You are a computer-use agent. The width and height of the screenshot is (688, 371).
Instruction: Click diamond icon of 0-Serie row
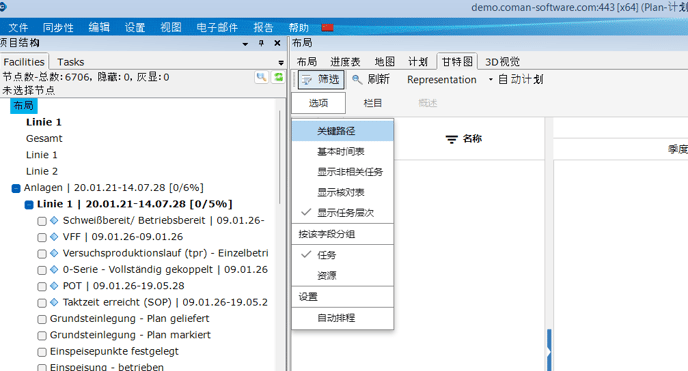[x=54, y=270]
